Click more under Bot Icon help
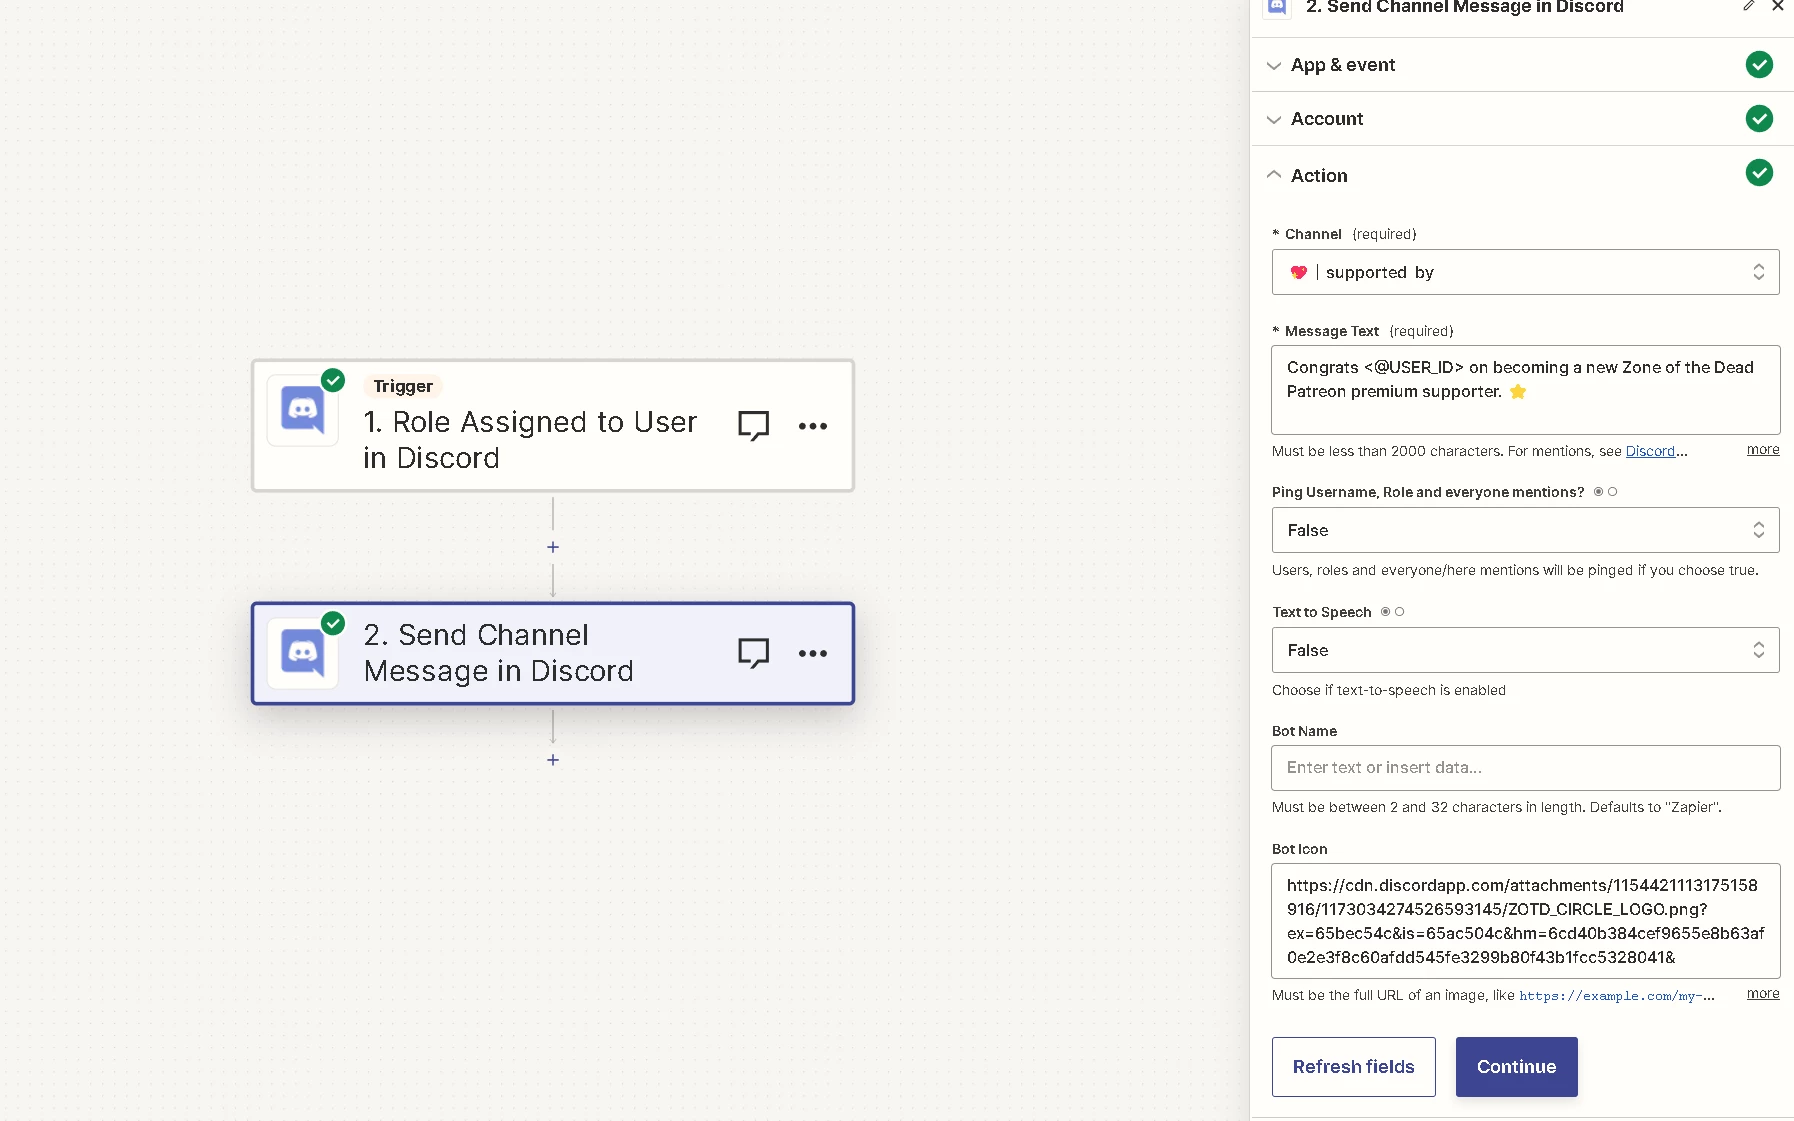This screenshot has height=1121, width=1794. (x=1763, y=994)
